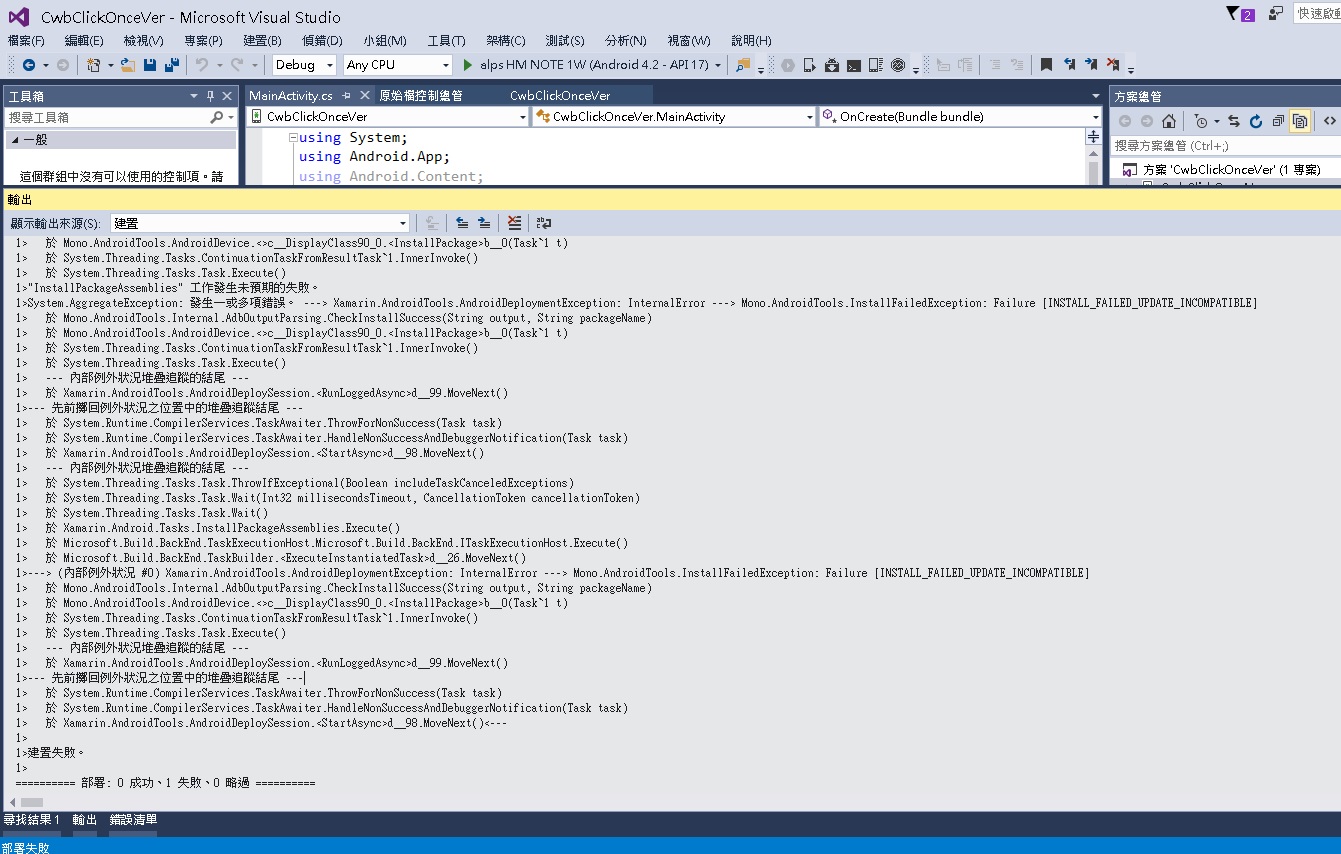1341x854 pixels.
Task: Close the MainActivity.cs tab
Action: pyautogui.click(x=363, y=96)
